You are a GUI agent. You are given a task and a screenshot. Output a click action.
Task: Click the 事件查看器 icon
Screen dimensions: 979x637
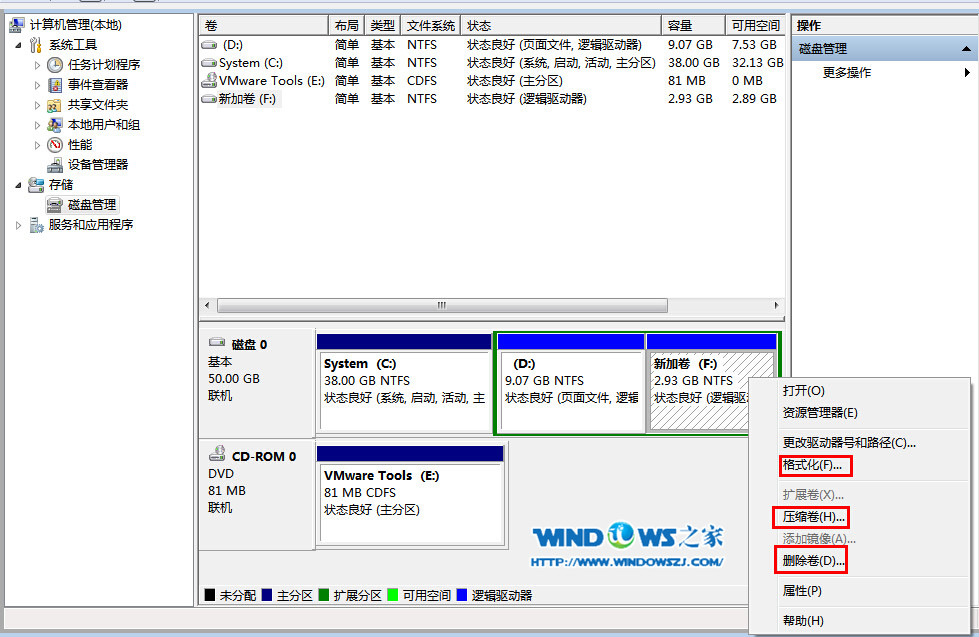(55, 85)
